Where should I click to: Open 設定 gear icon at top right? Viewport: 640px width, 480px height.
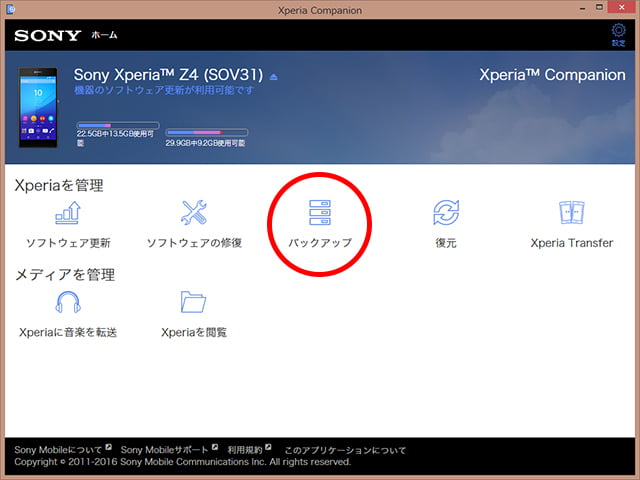[x=618, y=36]
